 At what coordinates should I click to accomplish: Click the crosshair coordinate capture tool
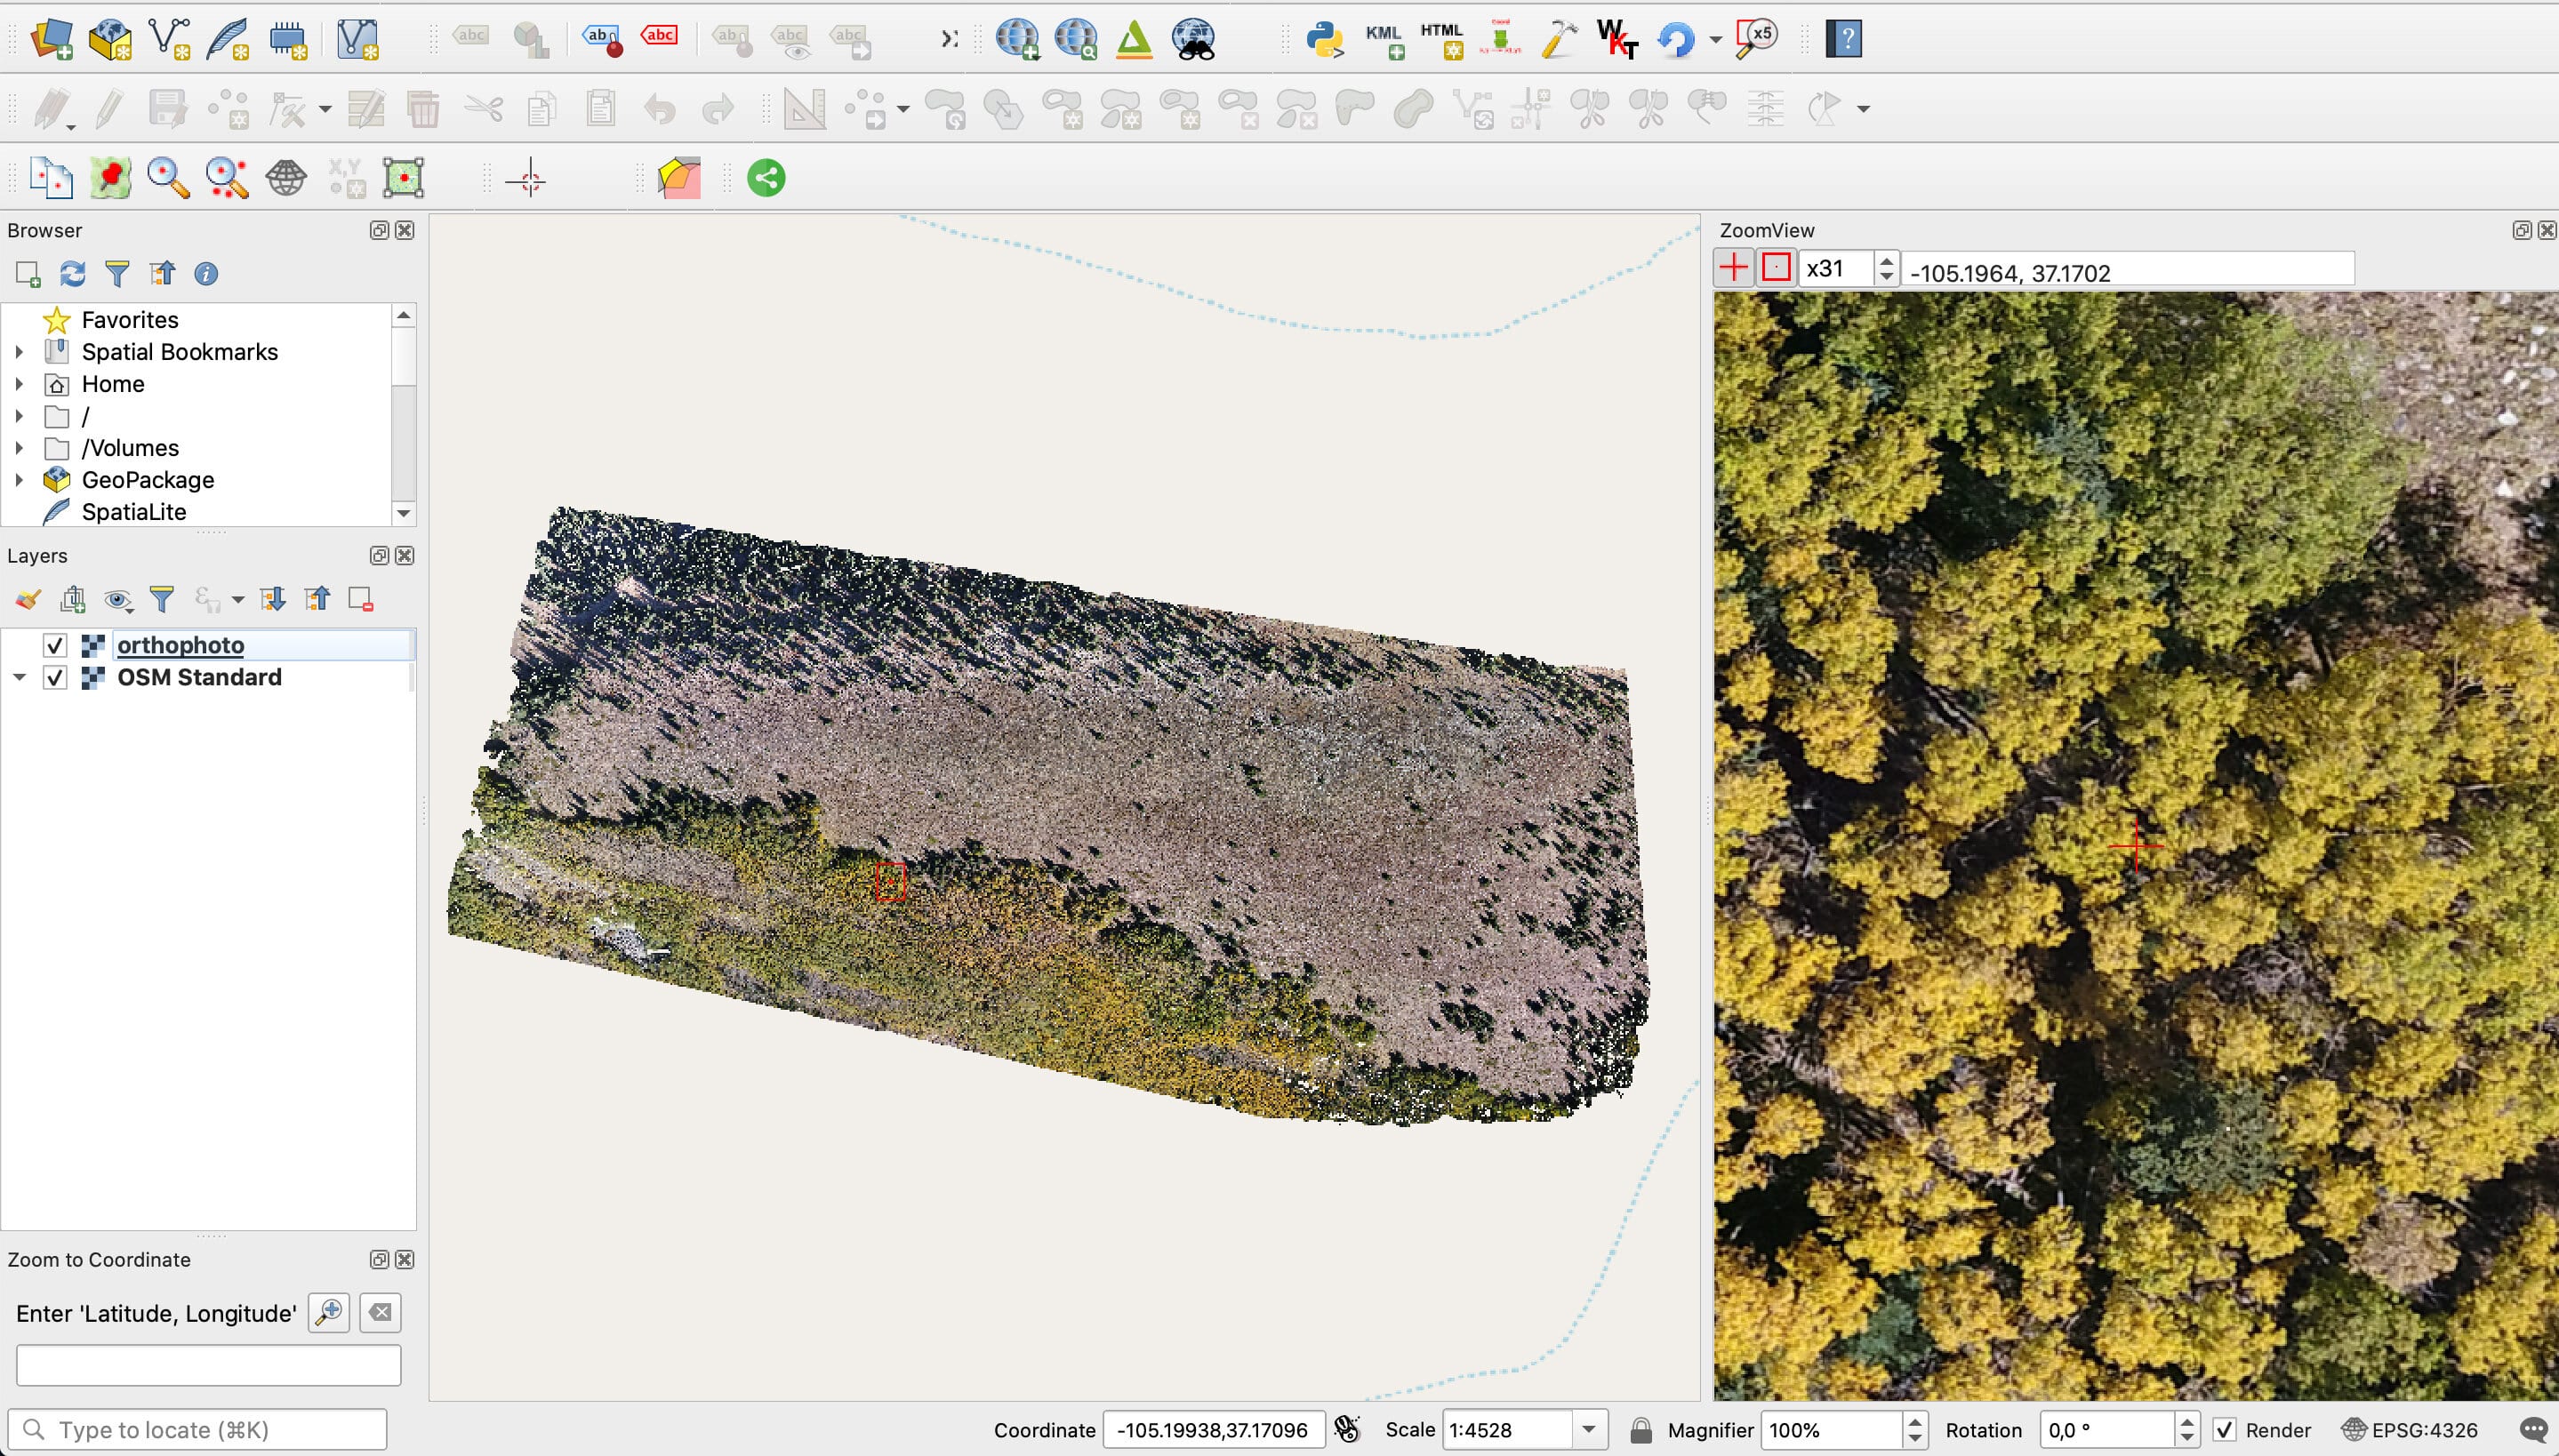[x=526, y=180]
